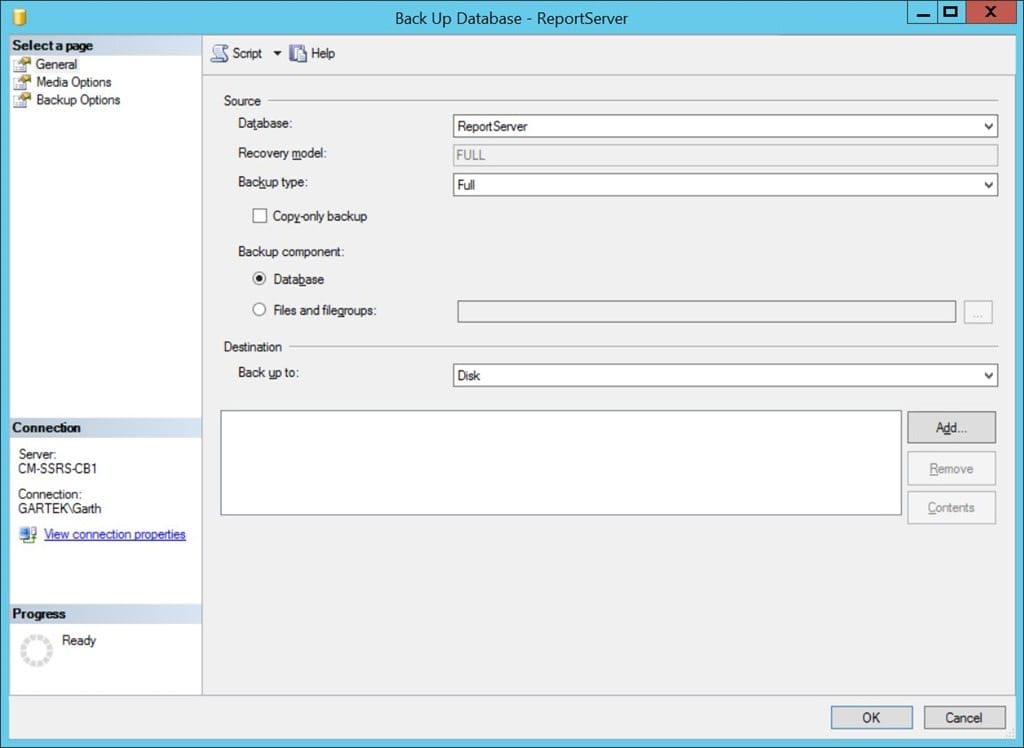Click the CM-SSRS-CB1 server name
This screenshot has width=1024, height=748.
click(x=57, y=468)
